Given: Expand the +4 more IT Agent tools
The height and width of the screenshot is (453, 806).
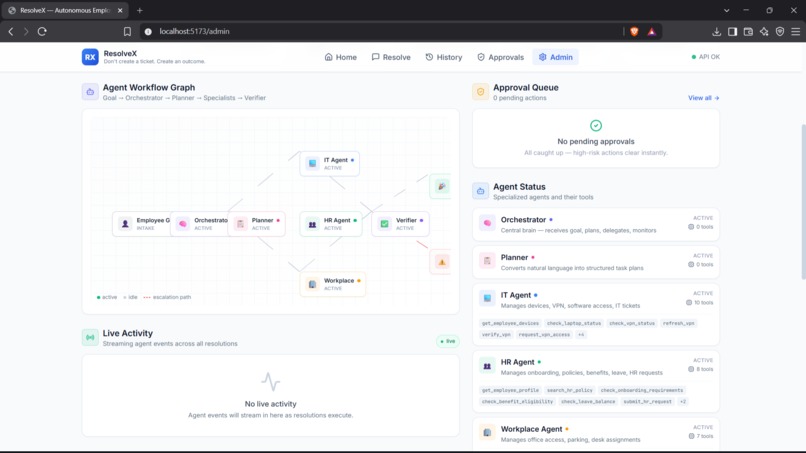Looking at the screenshot, I should pyautogui.click(x=581, y=335).
